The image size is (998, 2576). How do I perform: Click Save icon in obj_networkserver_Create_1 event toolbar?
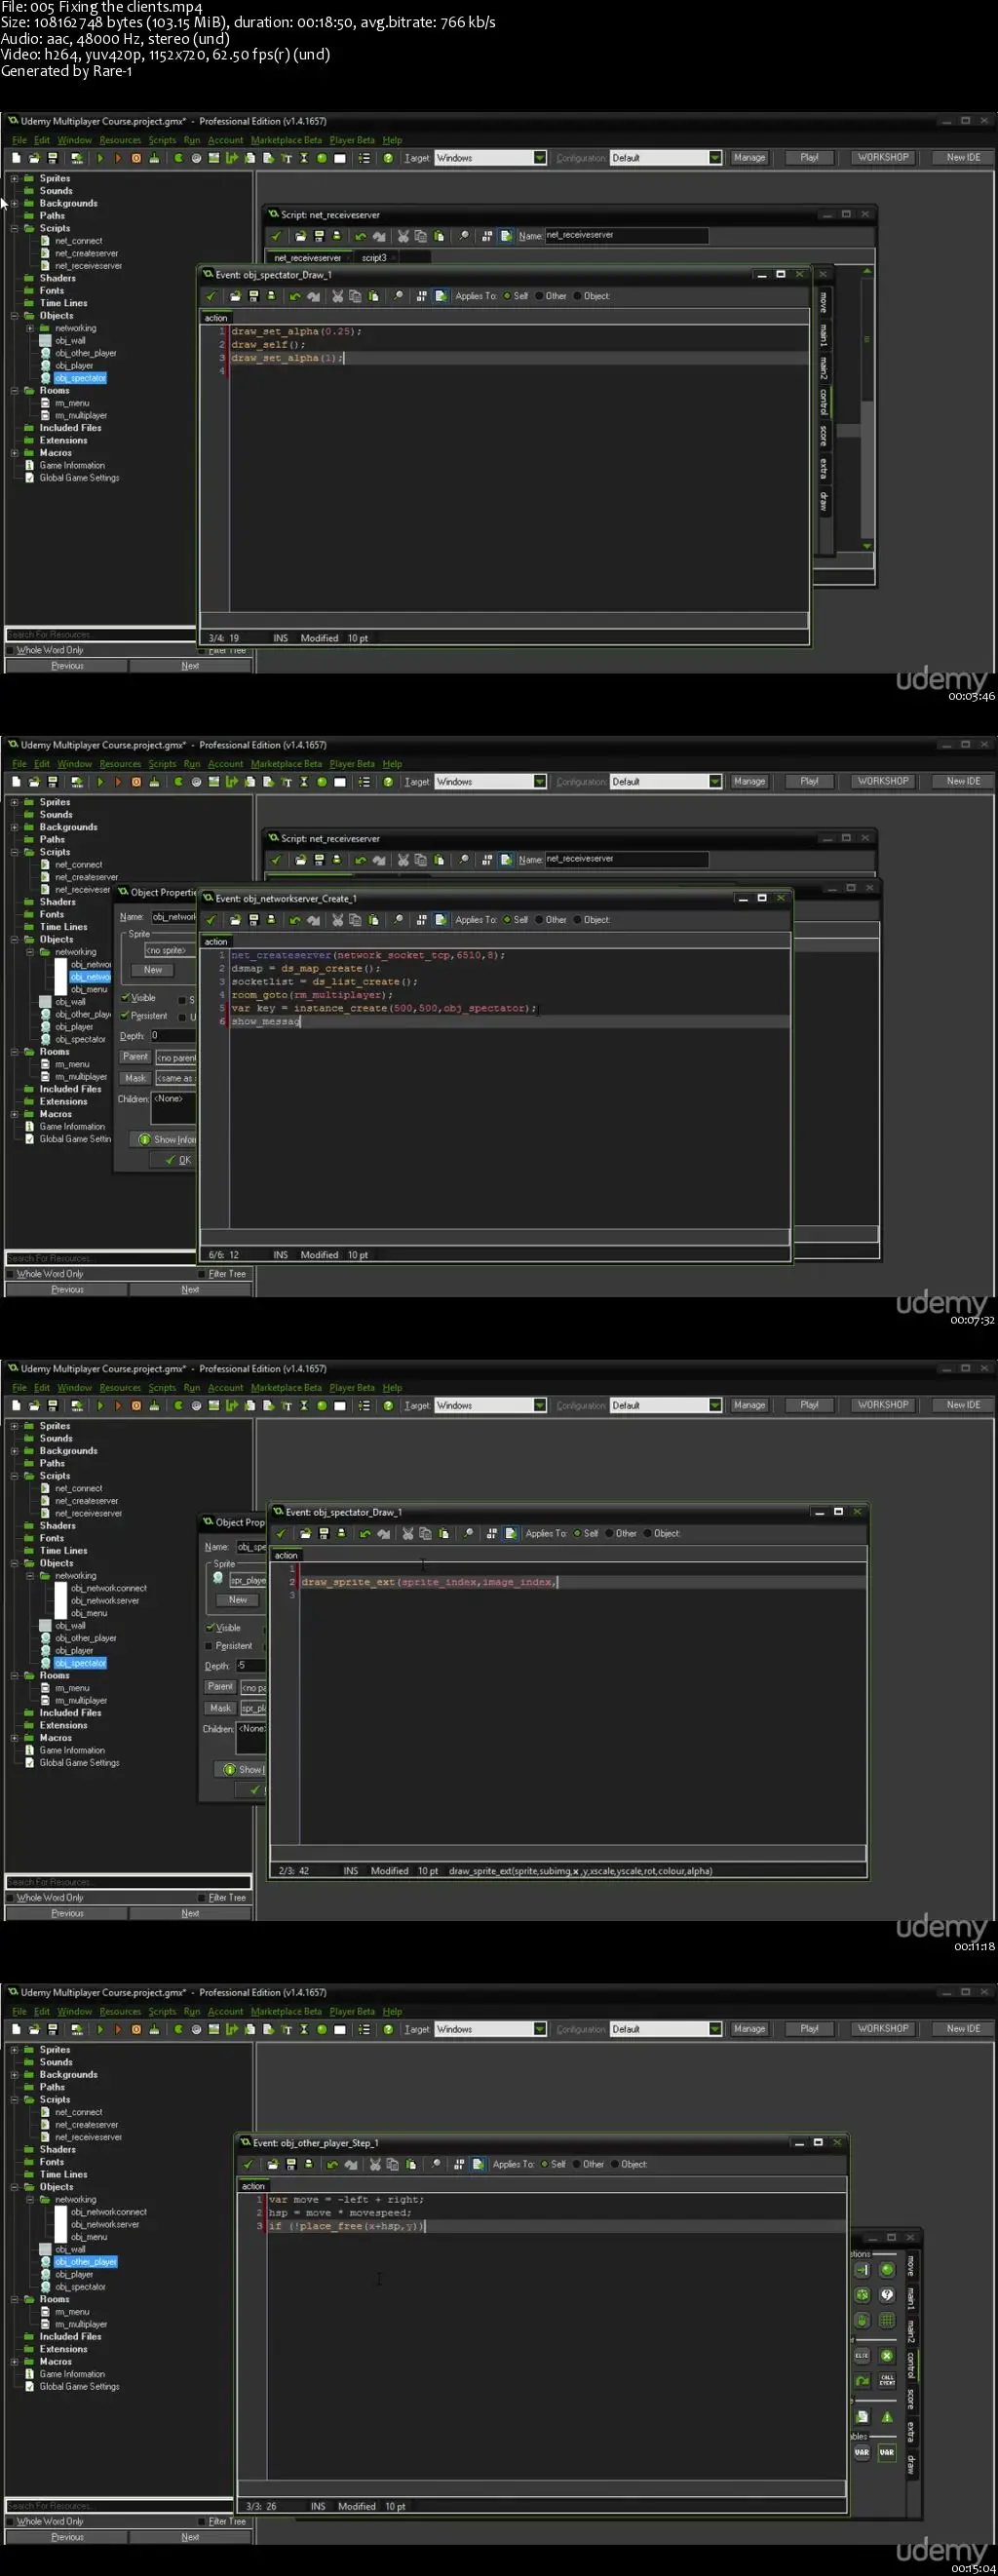tap(254, 920)
